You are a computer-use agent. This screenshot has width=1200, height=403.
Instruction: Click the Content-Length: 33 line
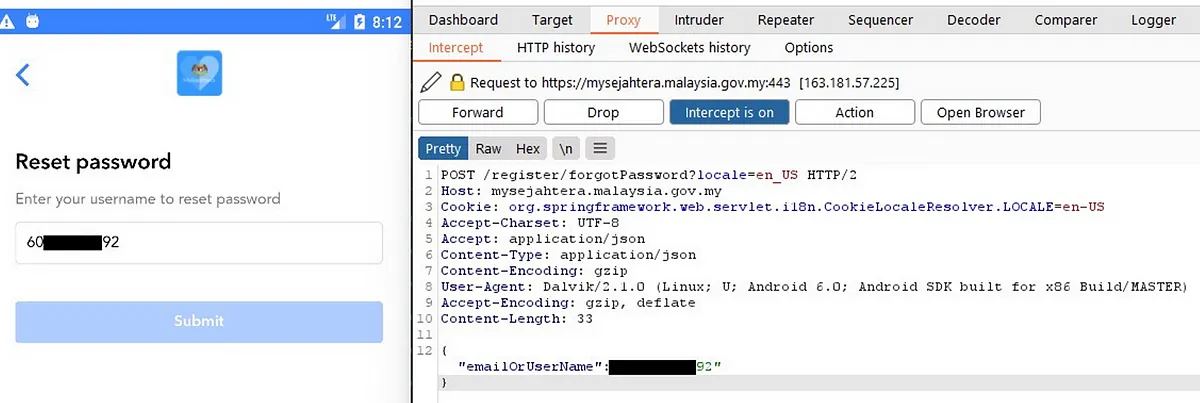519,319
